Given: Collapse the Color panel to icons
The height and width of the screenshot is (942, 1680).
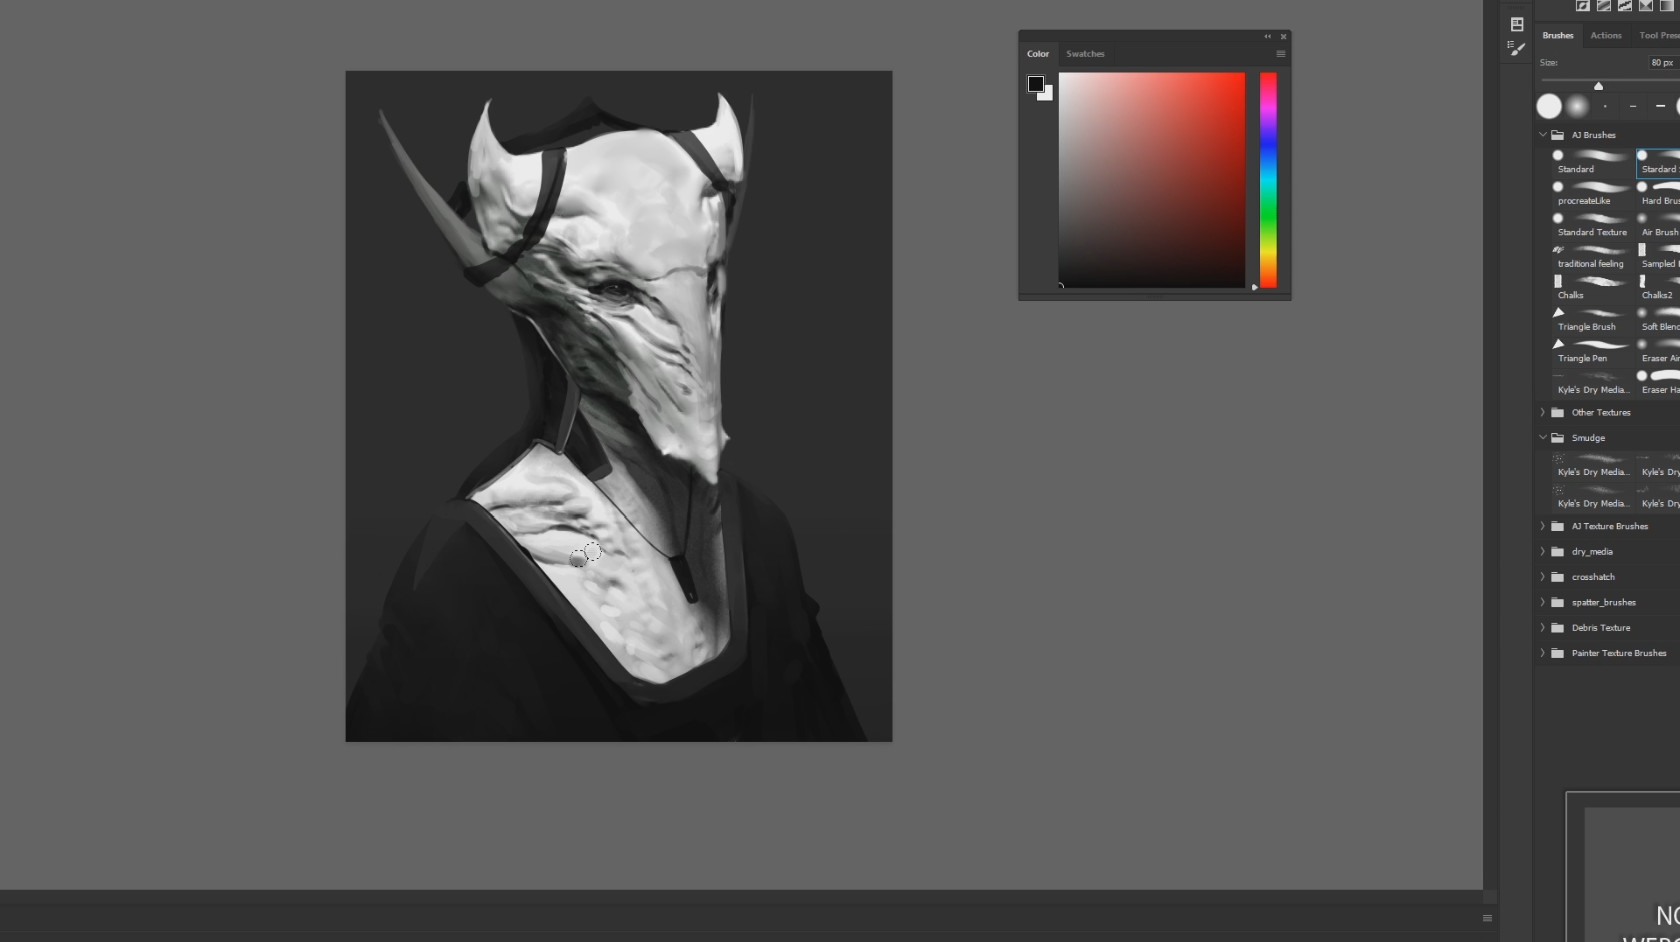Looking at the screenshot, I should (1267, 37).
